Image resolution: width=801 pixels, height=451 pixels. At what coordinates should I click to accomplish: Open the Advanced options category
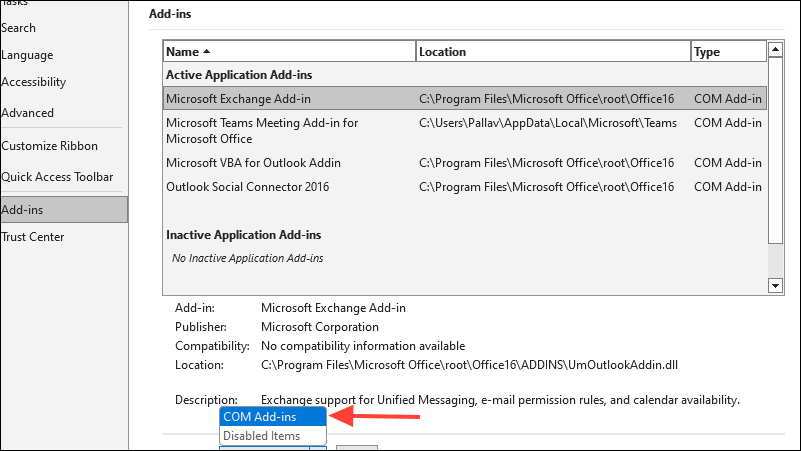pyautogui.click(x=28, y=113)
